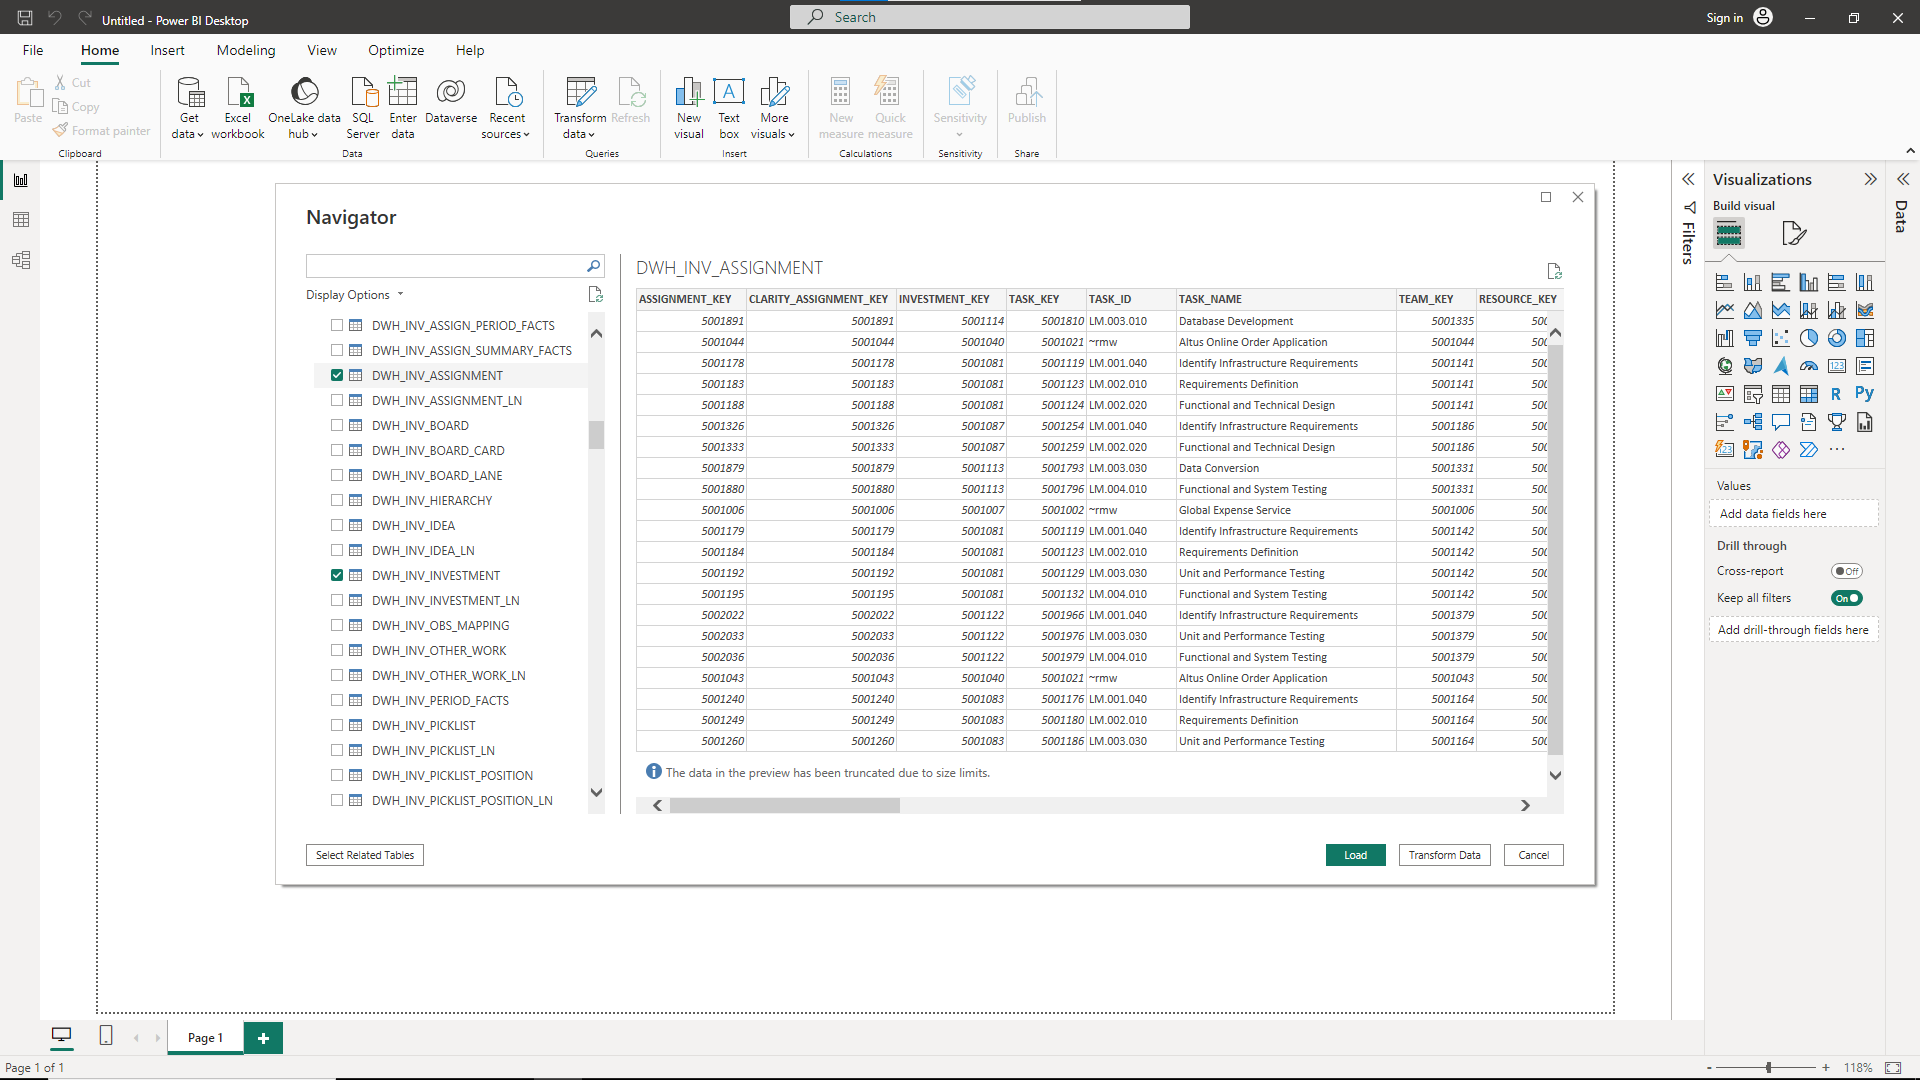The height and width of the screenshot is (1080, 1920).
Task: Open More visuals dropdown
Action: pos(773,108)
